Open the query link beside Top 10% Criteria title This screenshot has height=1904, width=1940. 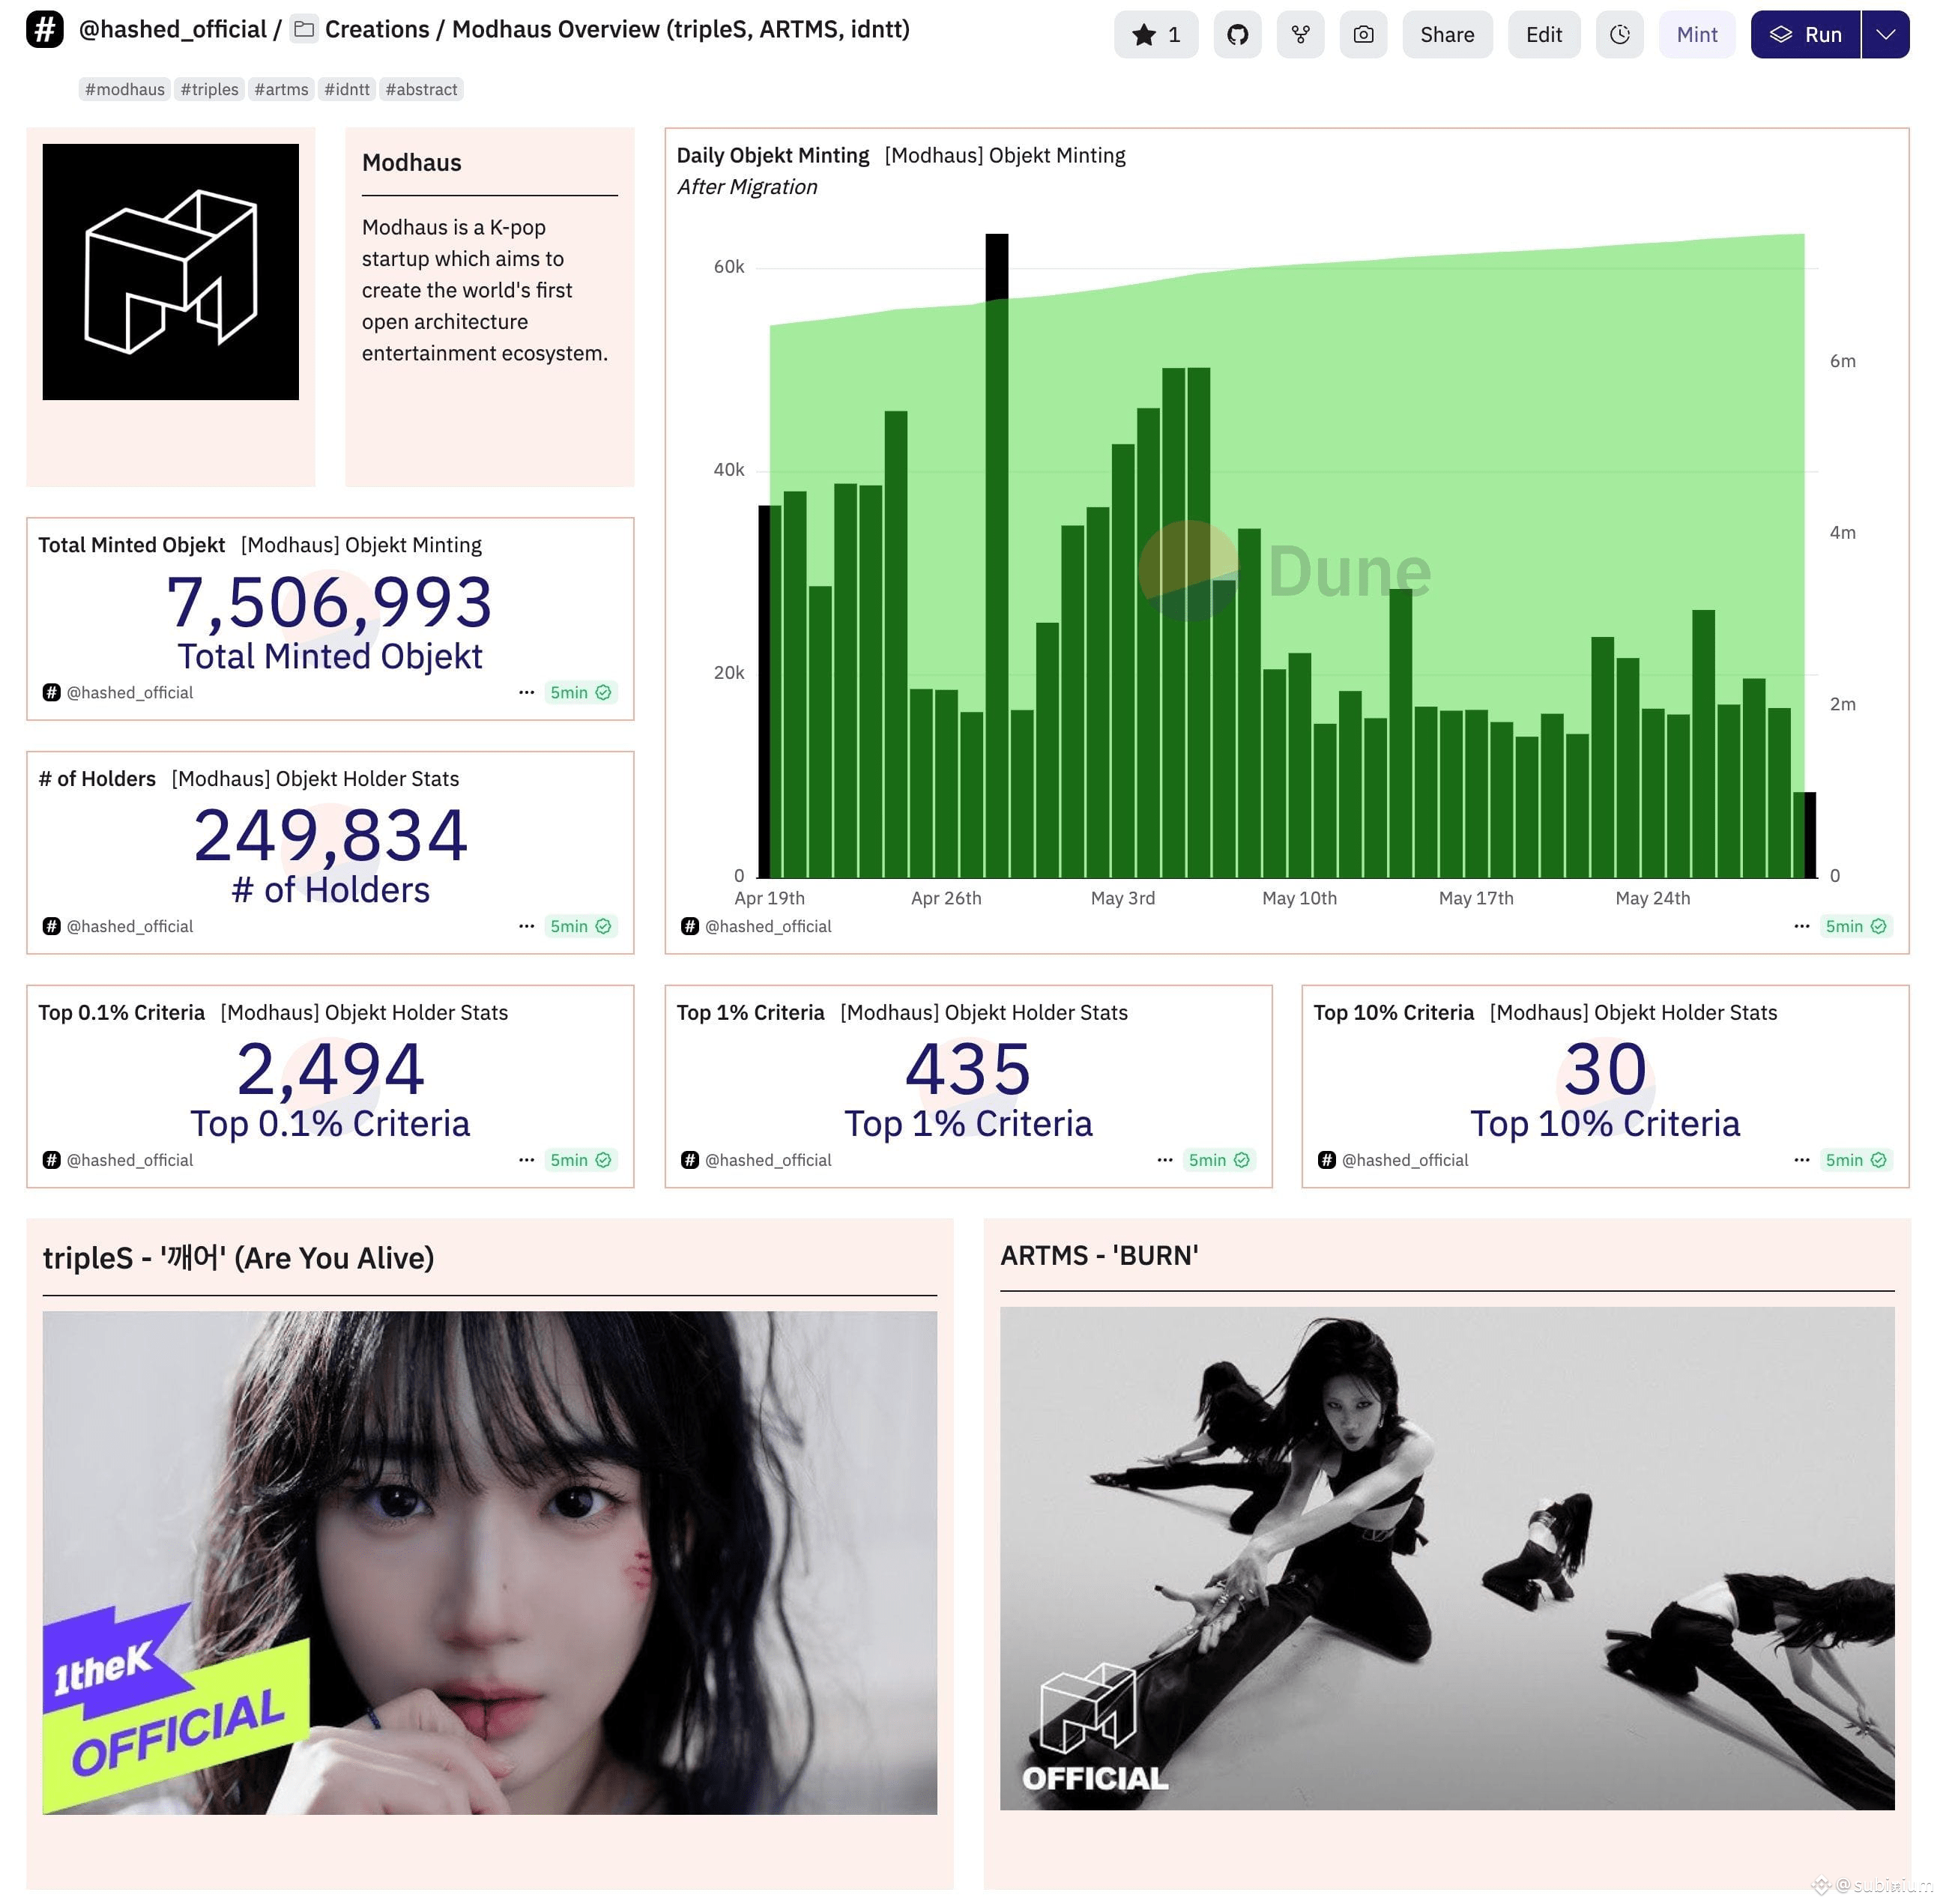tap(1633, 1013)
